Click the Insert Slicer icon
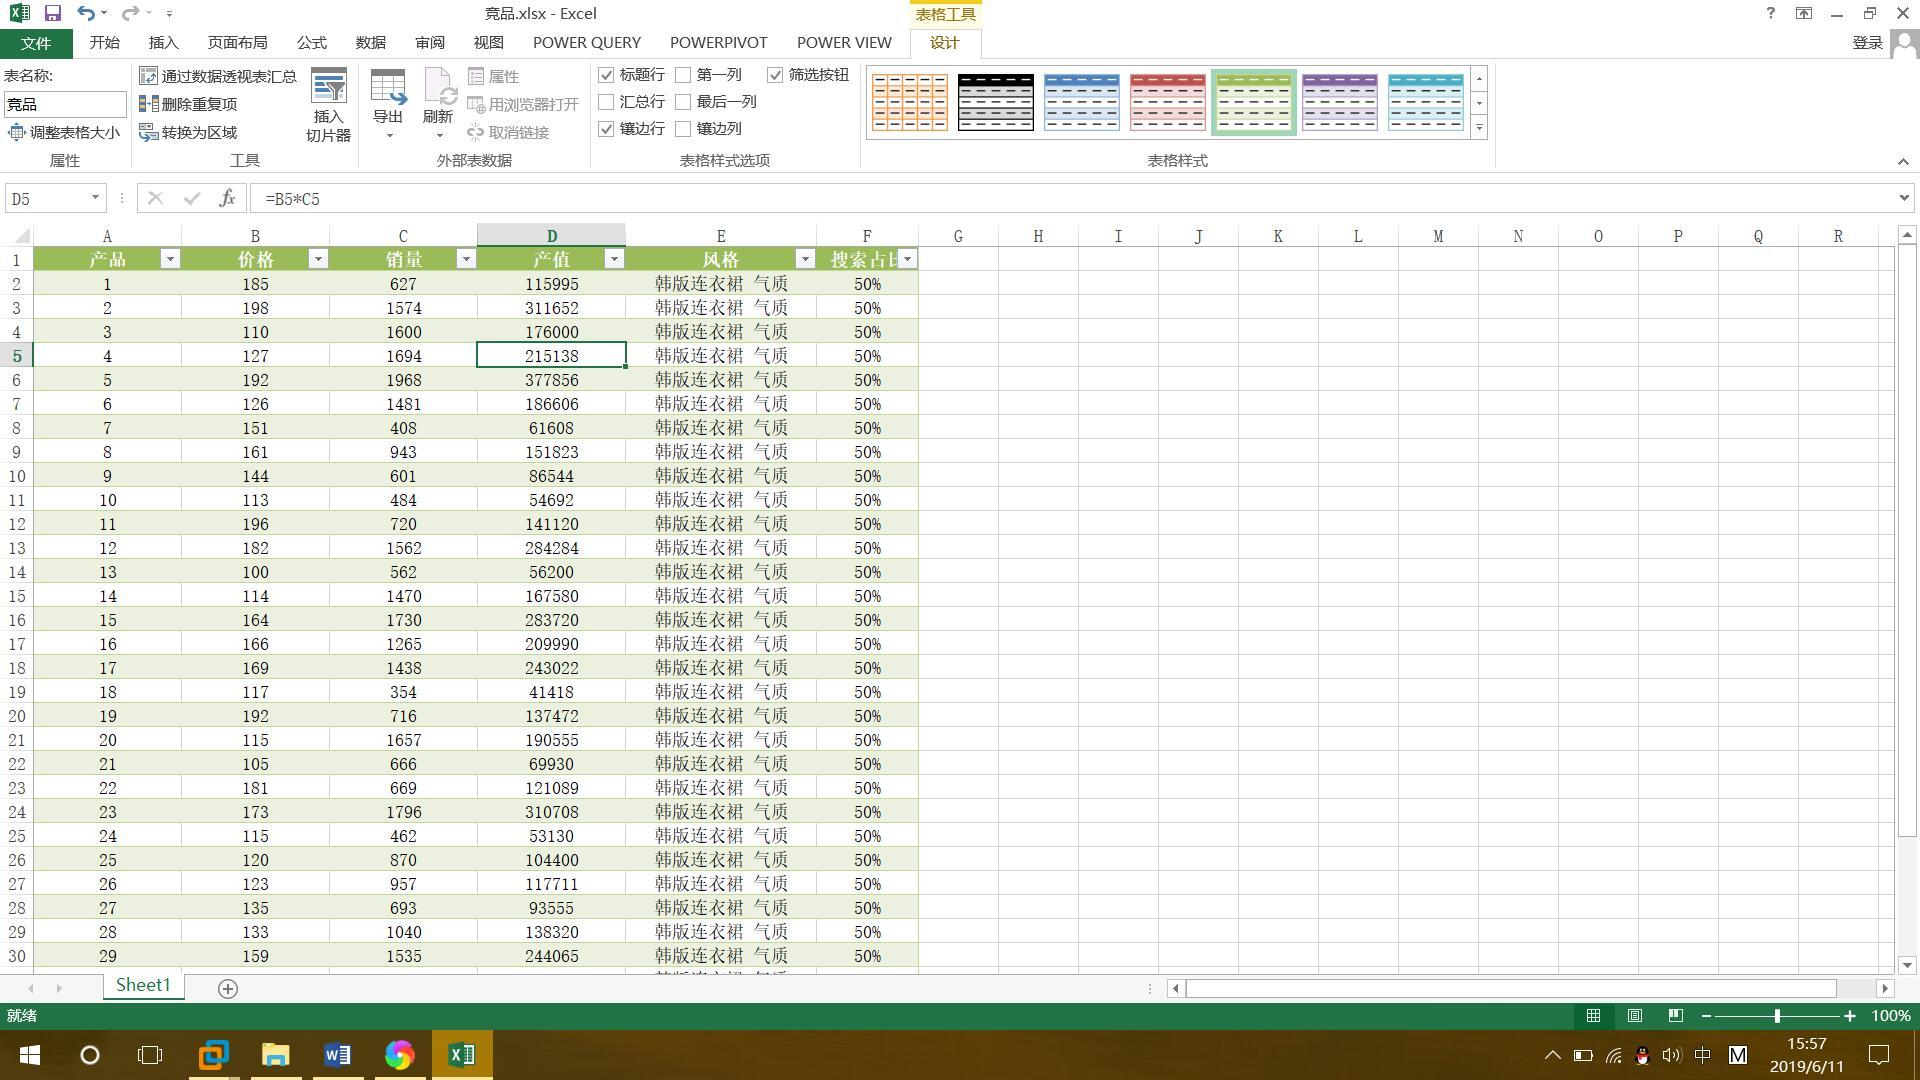The height and width of the screenshot is (1080, 1920). 328,89
